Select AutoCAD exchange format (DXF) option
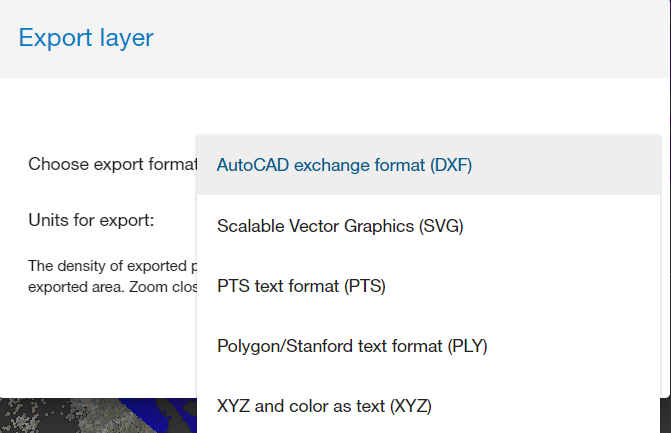 pyautogui.click(x=344, y=165)
